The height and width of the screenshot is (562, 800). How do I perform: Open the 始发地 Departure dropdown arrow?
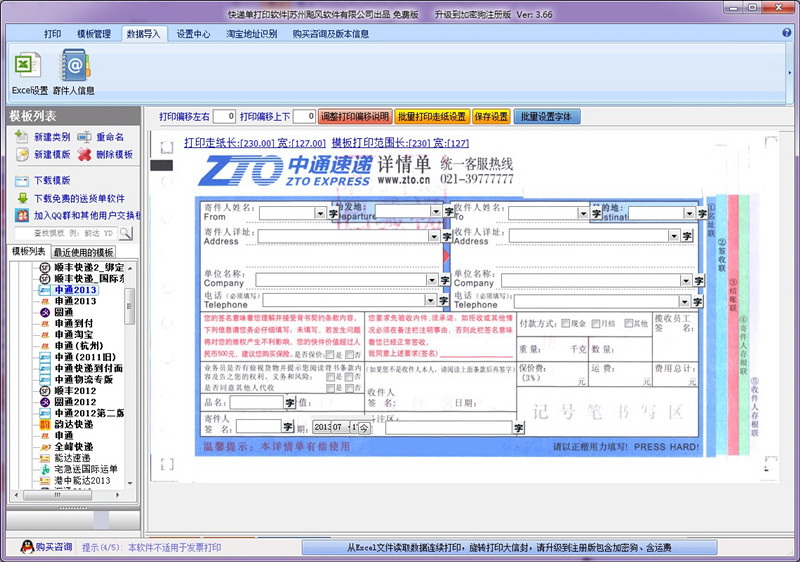[435, 211]
